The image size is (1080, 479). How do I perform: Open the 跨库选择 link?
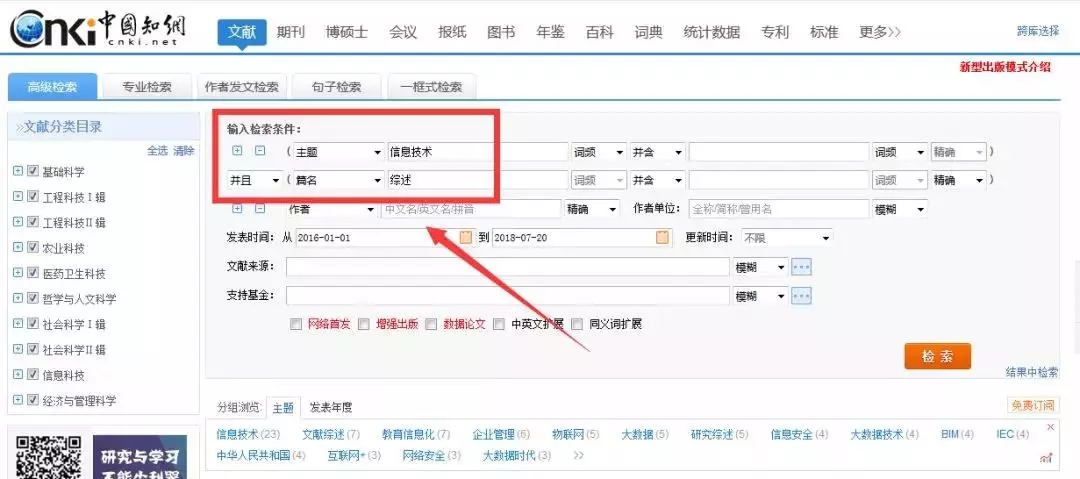1038,31
